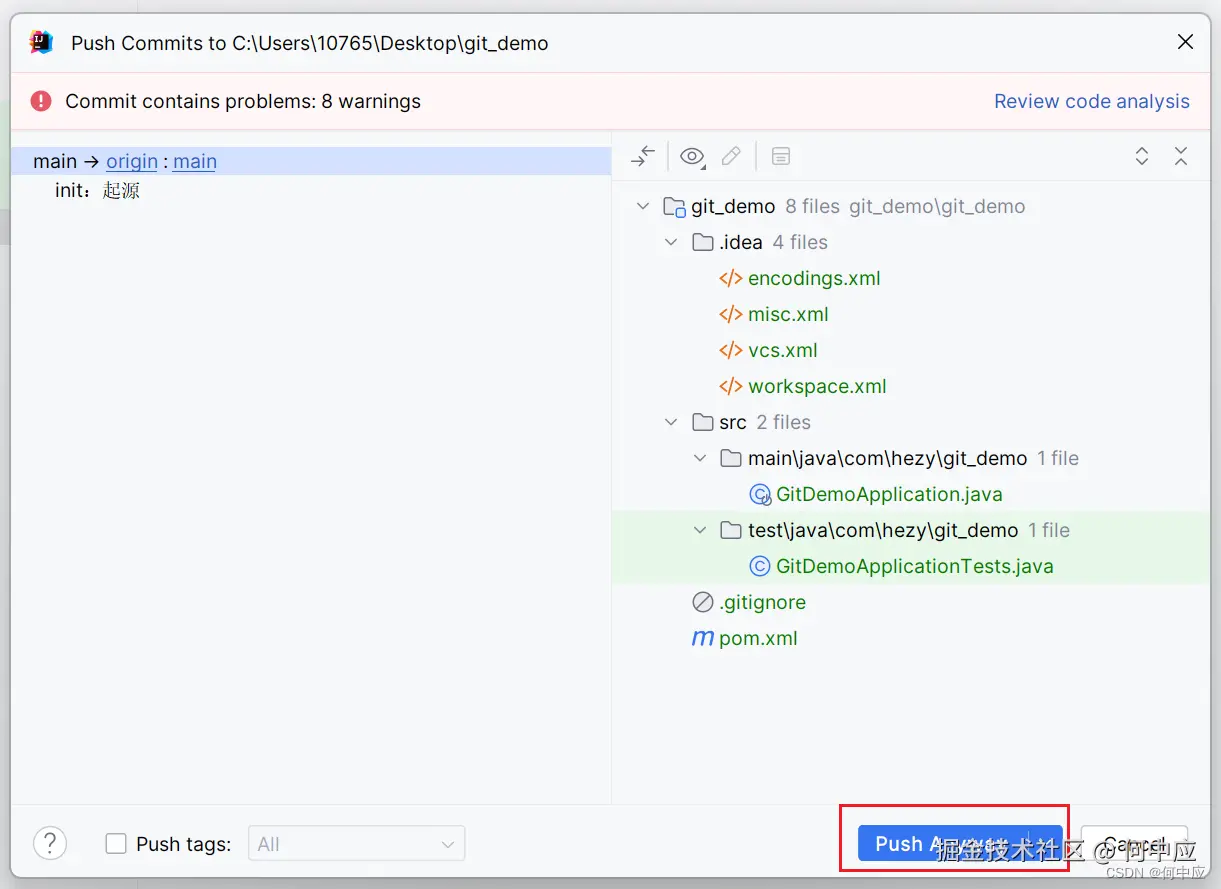Collapse the test\java\com\hezy\git_demo folder
Screen dimensions: 1221x889
pos(700,530)
